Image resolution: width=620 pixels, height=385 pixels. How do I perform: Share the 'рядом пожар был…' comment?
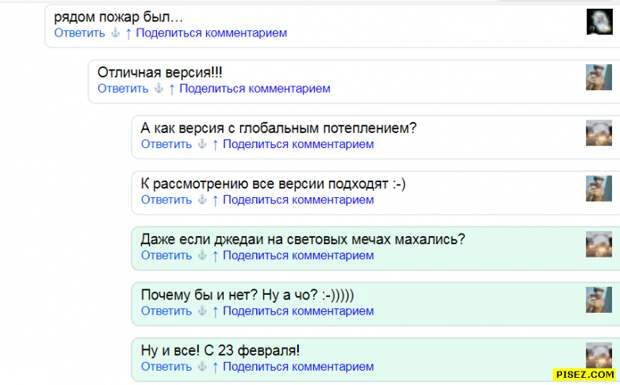(212, 33)
